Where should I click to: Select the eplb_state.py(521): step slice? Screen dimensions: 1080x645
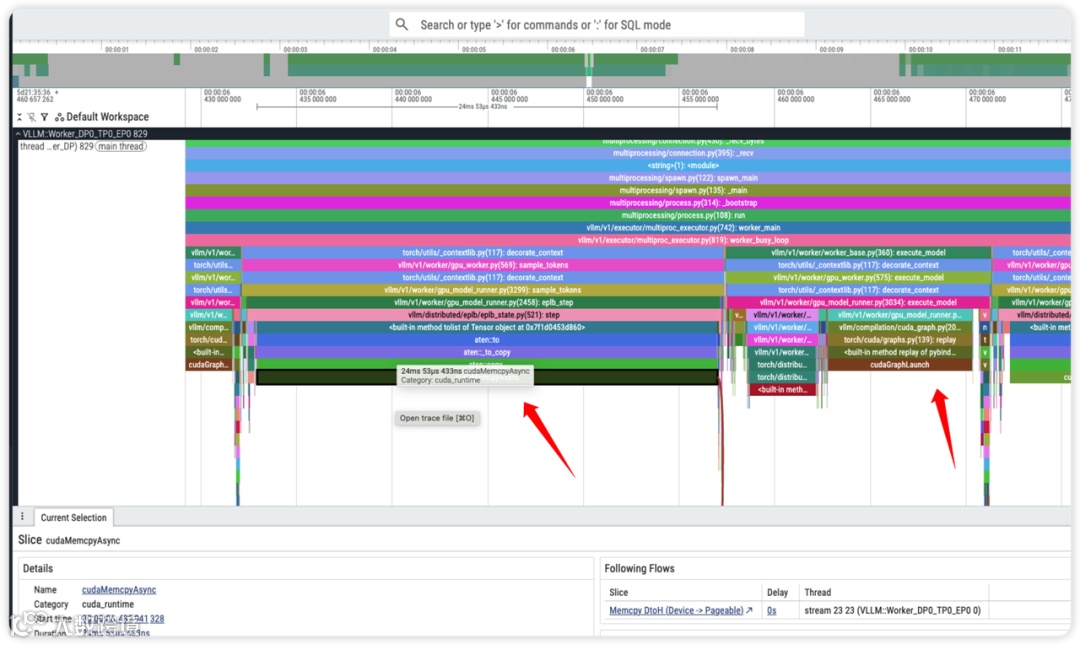[x=484, y=315]
